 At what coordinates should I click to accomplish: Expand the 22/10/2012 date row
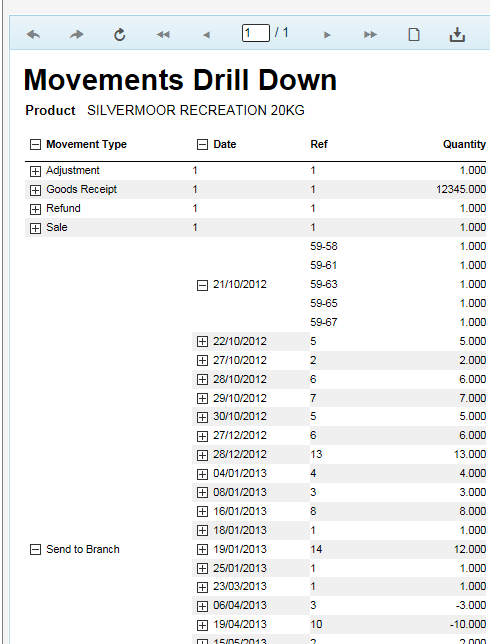pyautogui.click(x=202, y=342)
